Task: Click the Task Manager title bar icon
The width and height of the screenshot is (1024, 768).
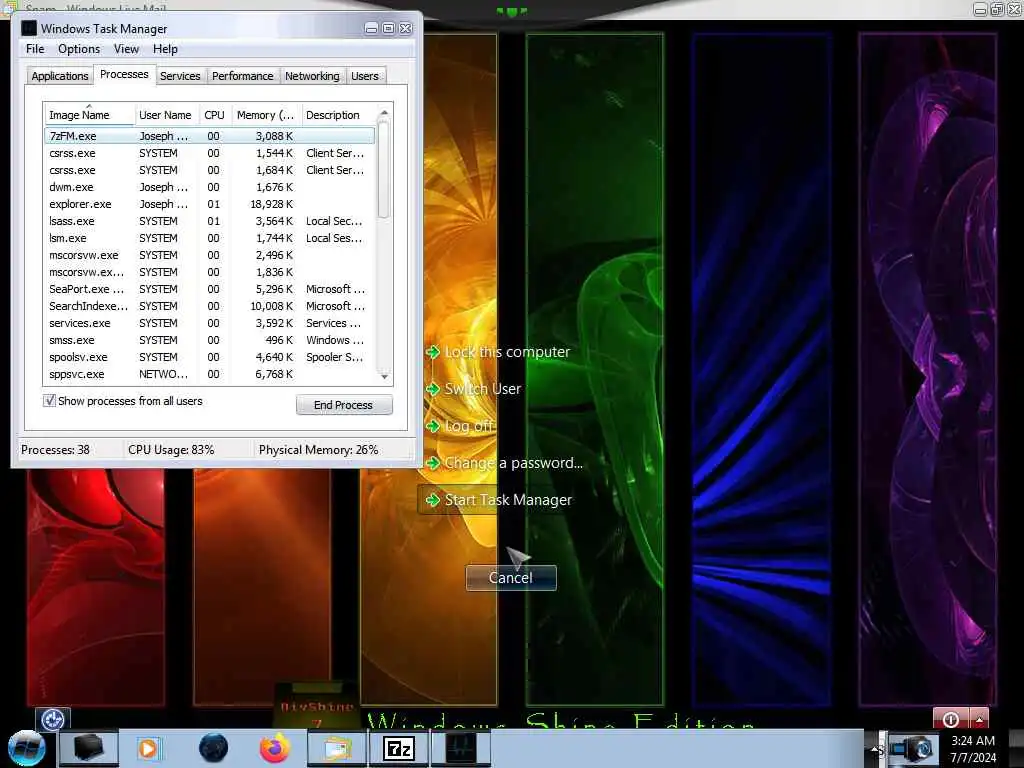Action: coord(29,28)
